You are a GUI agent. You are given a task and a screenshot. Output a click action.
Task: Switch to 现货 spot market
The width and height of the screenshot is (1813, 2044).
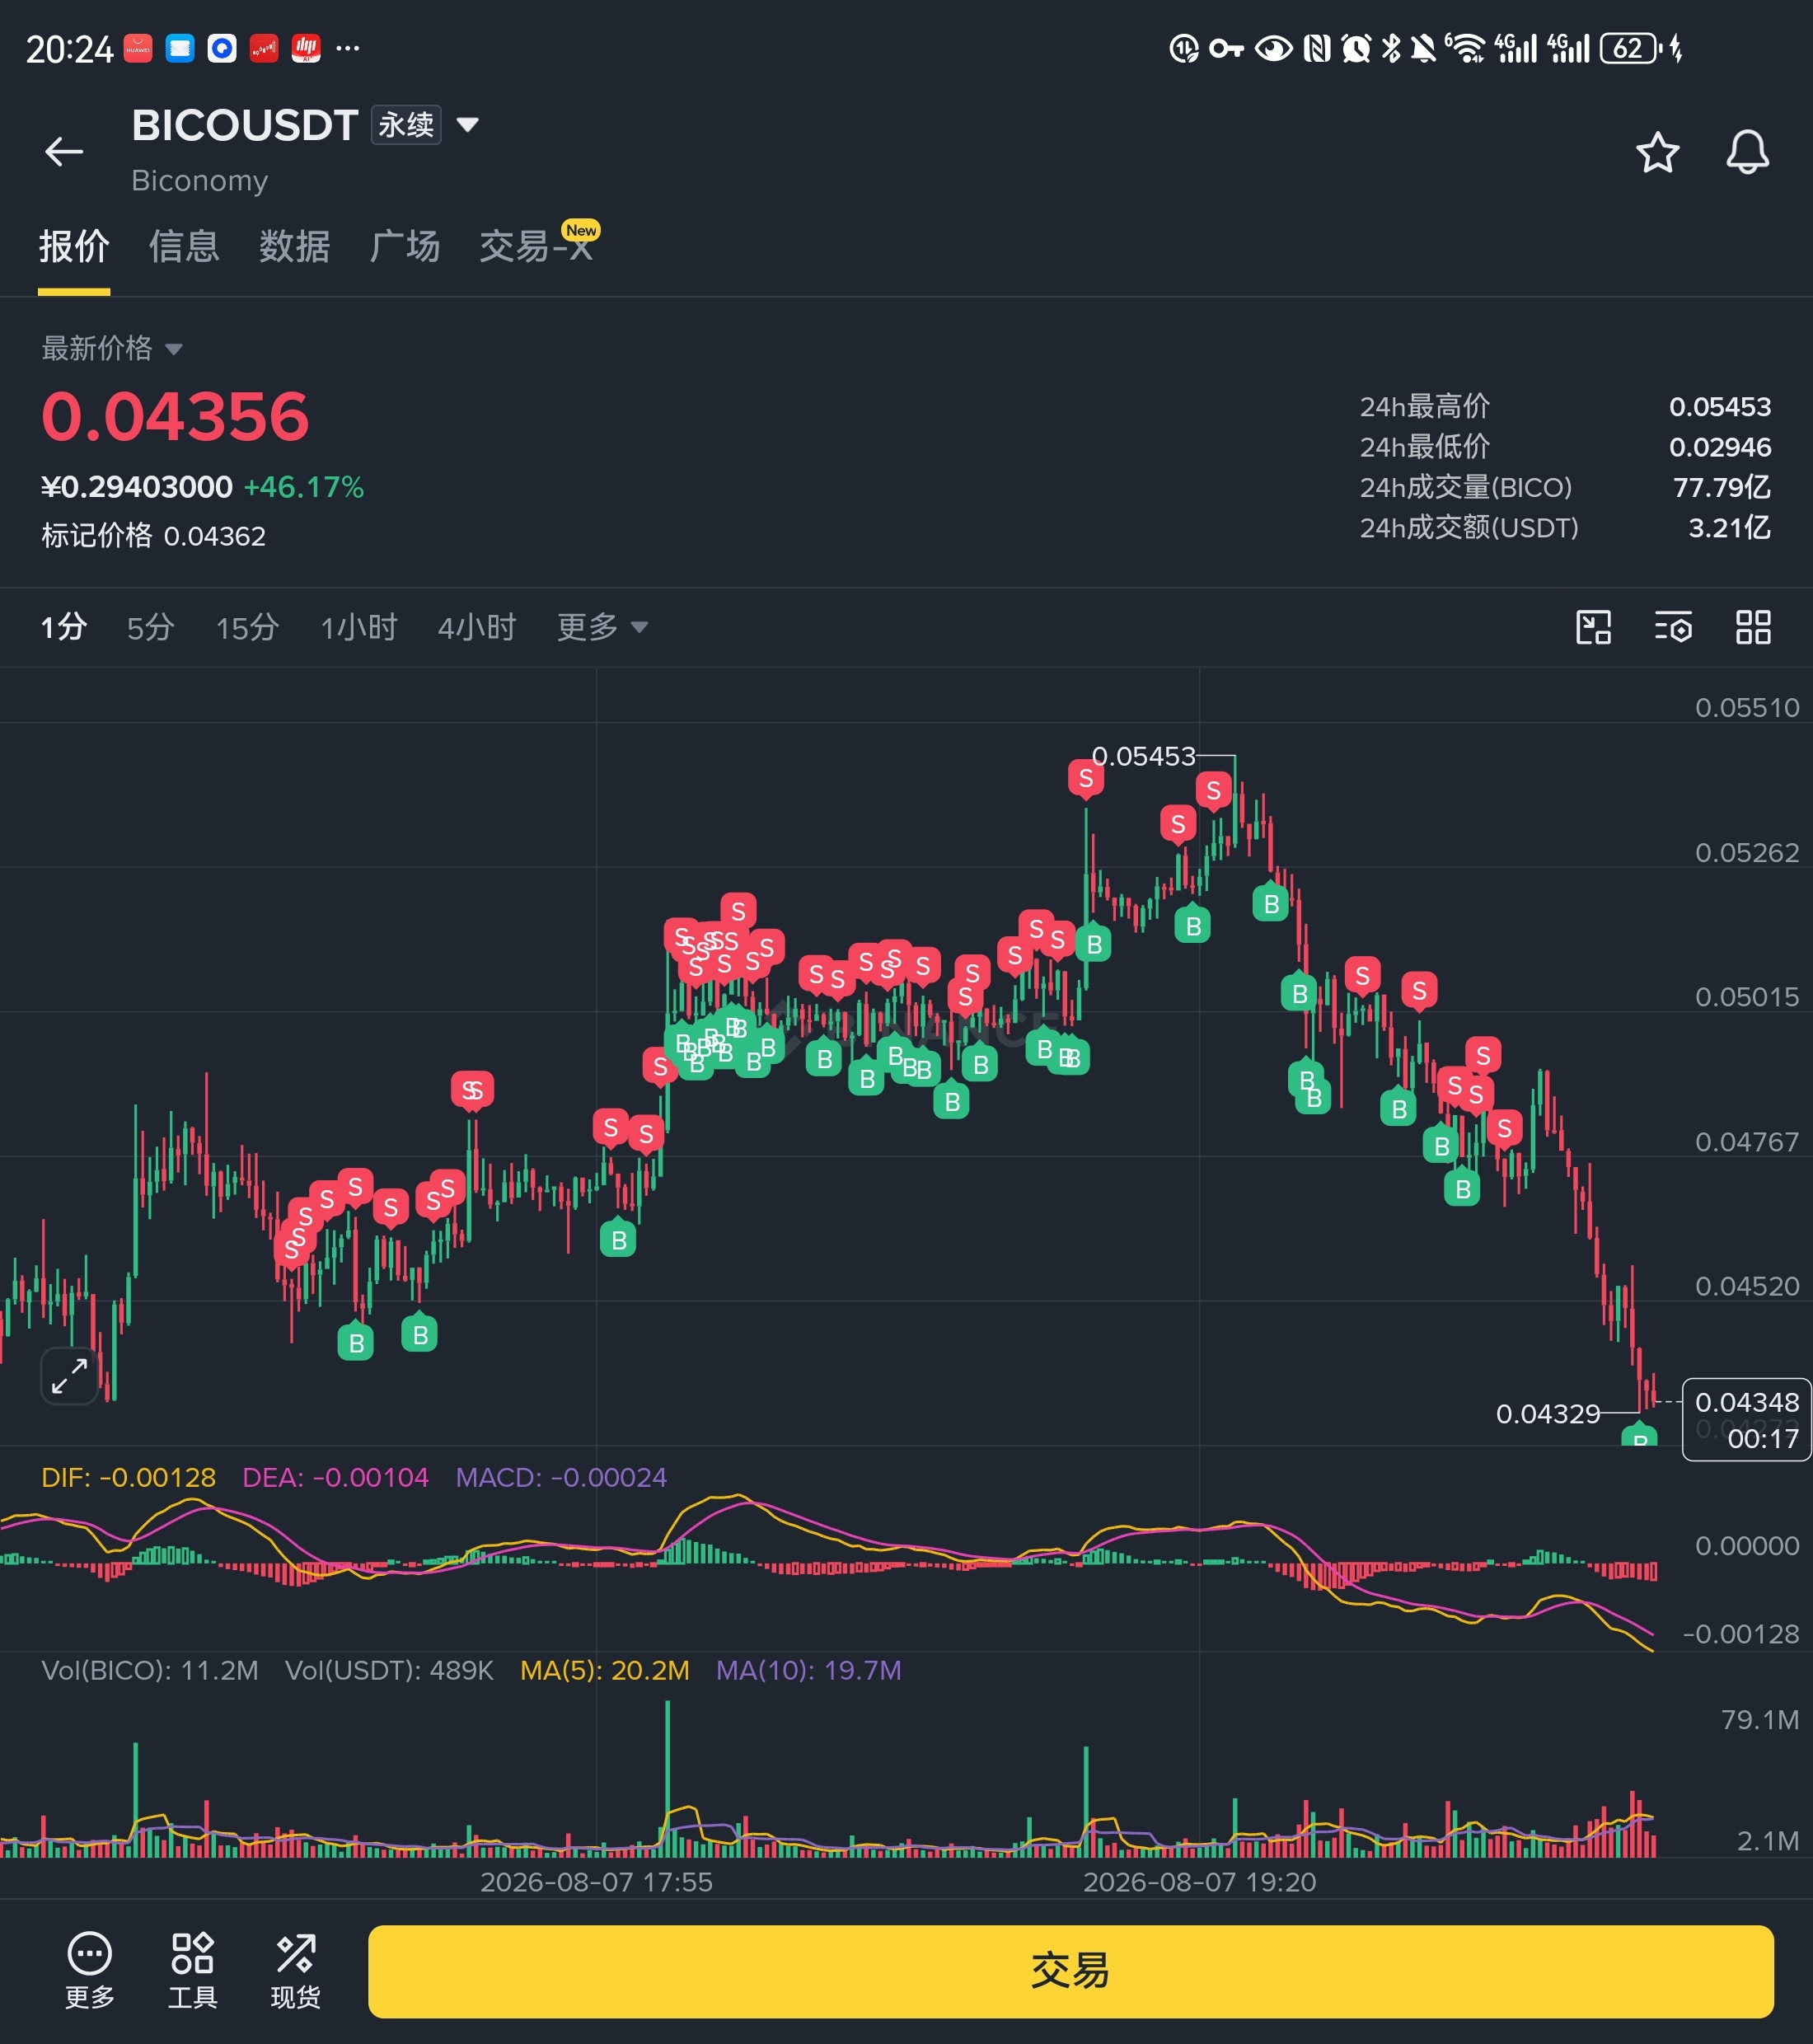tap(295, 1970)
